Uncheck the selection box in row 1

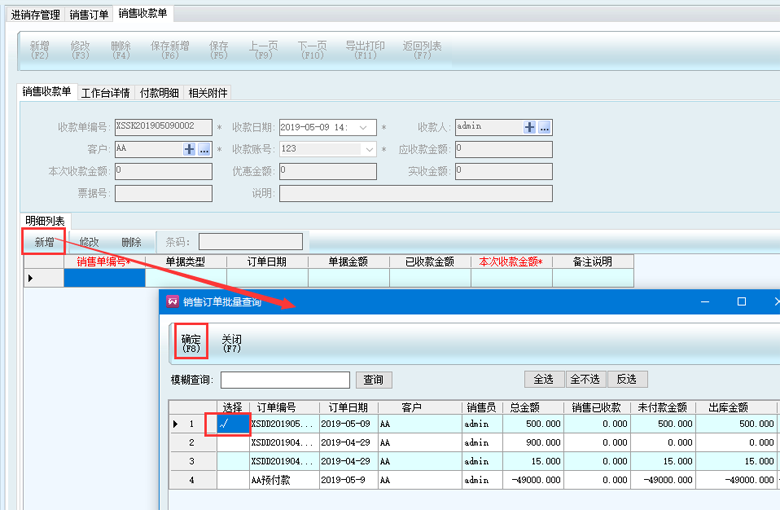[232, 424]
